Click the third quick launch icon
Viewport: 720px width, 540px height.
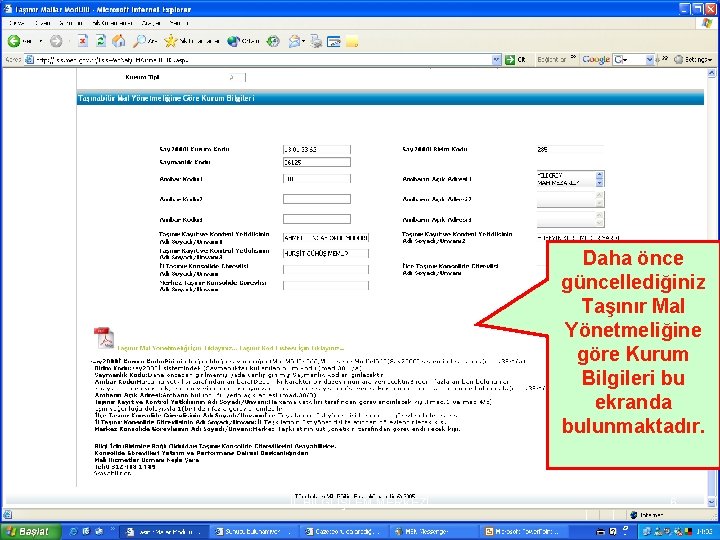pyautogui.click(x=99, y=532)
